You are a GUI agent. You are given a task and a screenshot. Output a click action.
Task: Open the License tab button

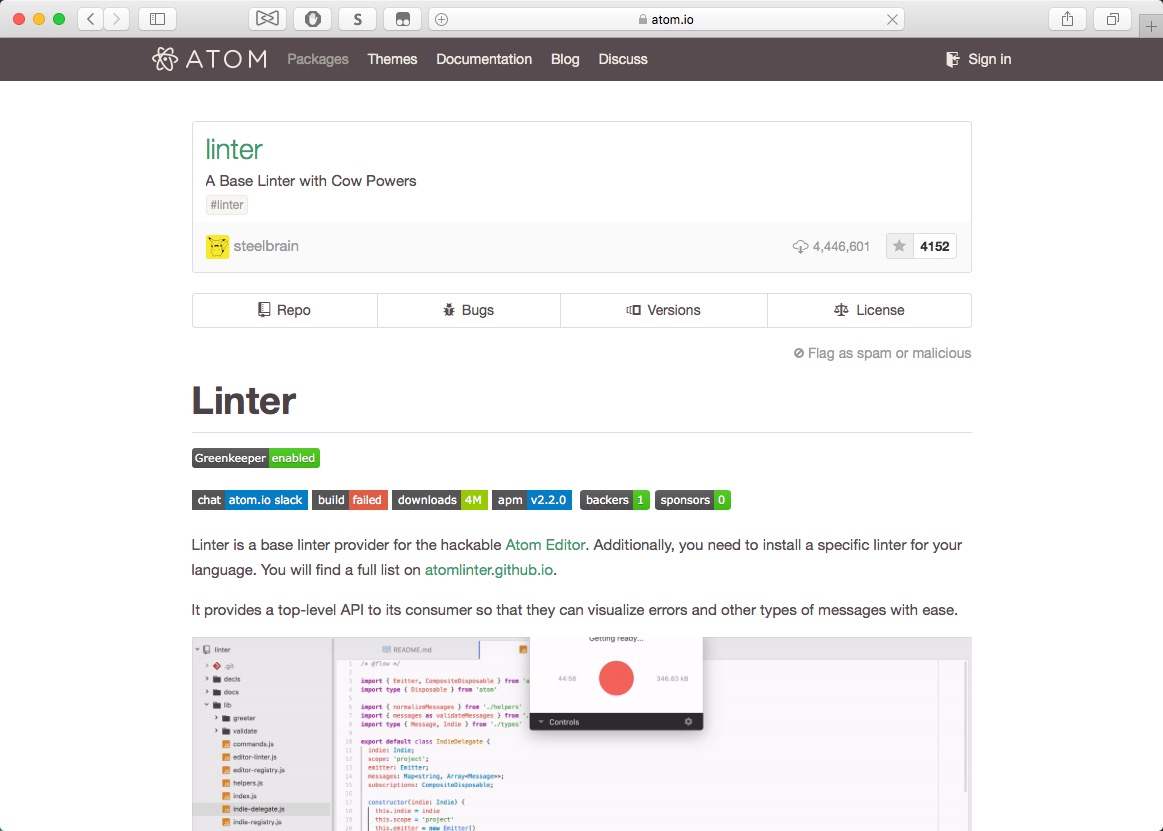[x=869, y=310]
